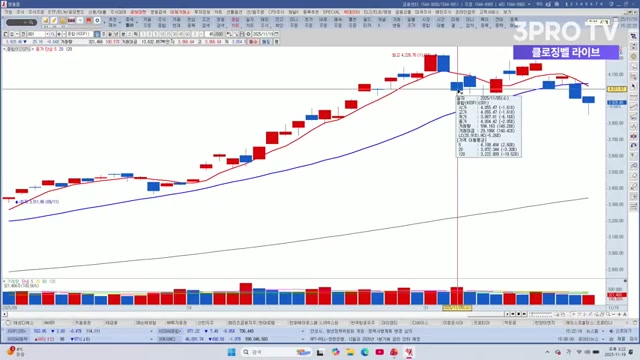The height and width of the screenshot is (360, 640).
Task: Click the save disk icon beside the settings gear
Action: click(242, 34)
